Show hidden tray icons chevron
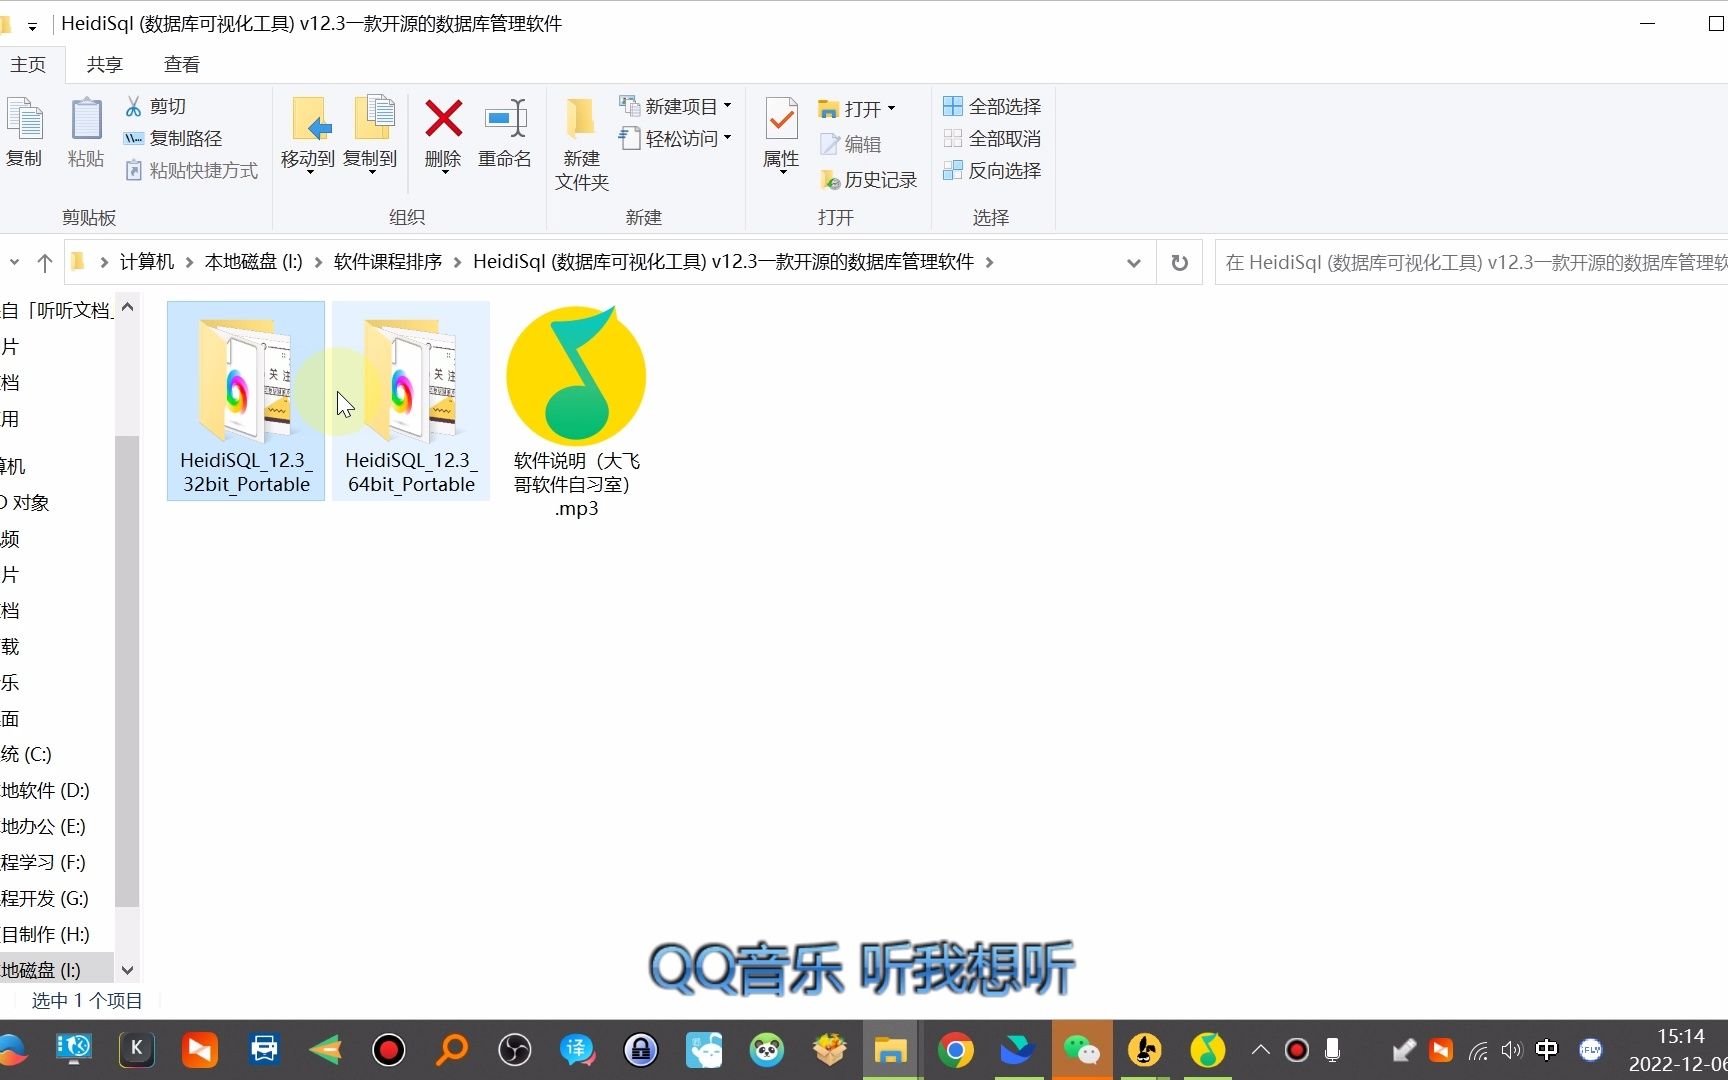The height and width of the screenshot is (1080, 1728). pos(1261,1050)
